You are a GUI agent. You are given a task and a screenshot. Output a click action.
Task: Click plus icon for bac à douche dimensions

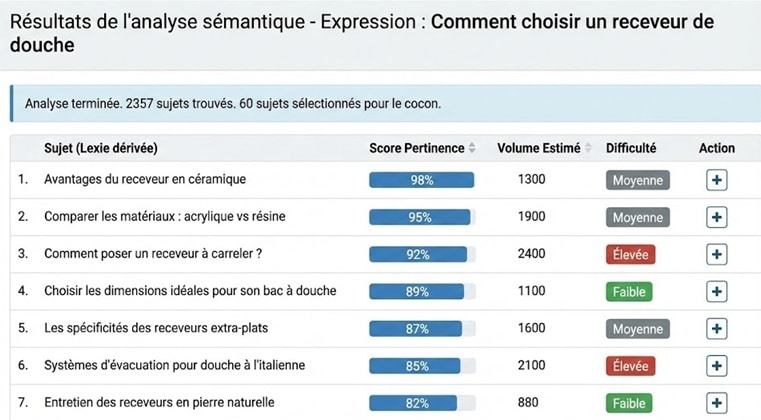[716, 291]
